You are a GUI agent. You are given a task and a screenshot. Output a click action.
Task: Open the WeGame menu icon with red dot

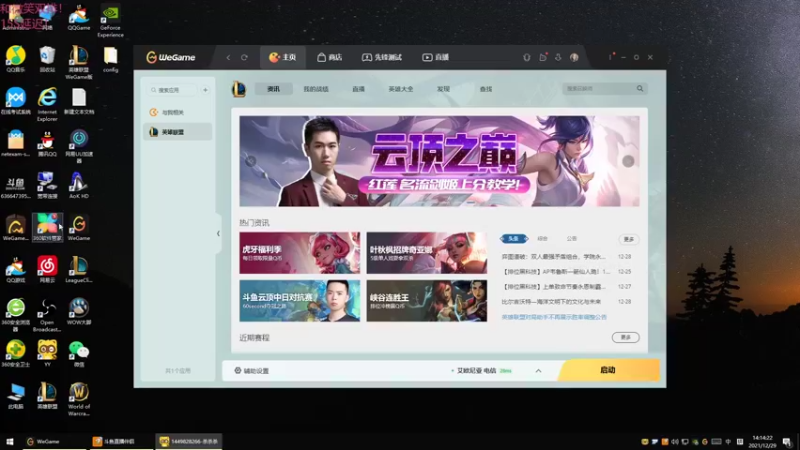610,57
